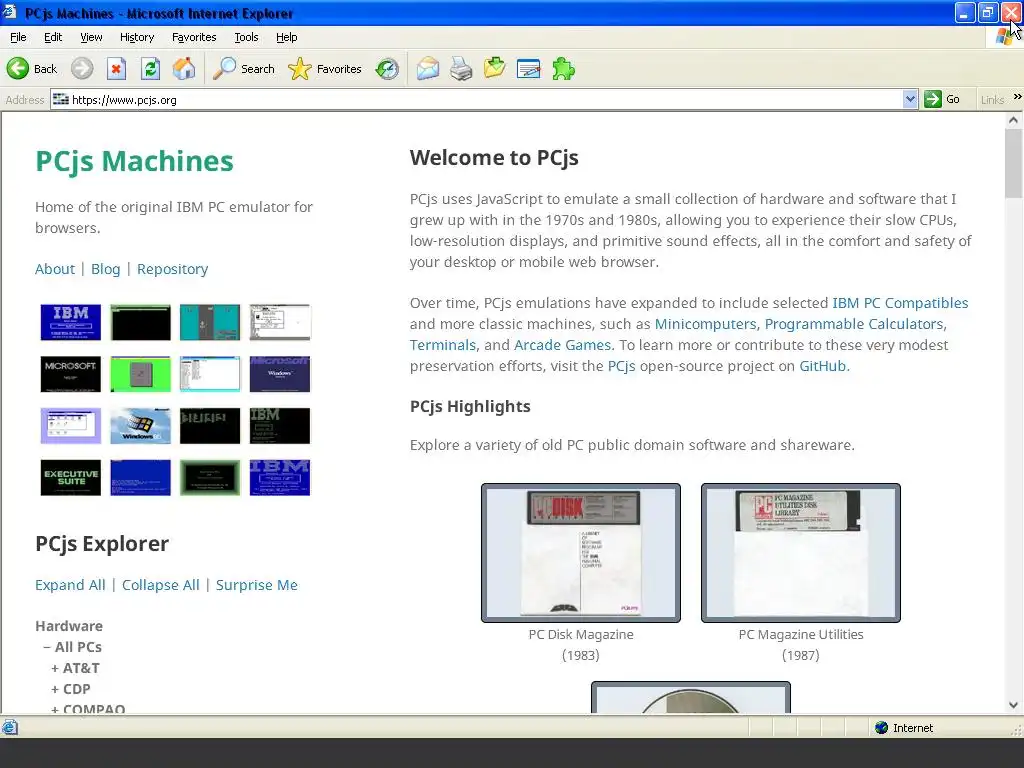Click the vertical scrollbar thumb
1024x768 pixels.
click(1014, 163)
